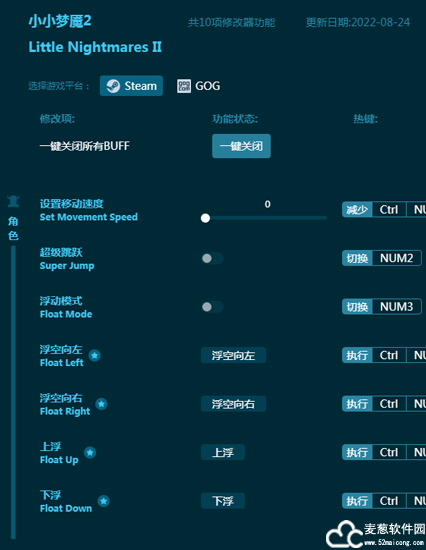Screen dimensions: 426x550
Task: Enable the Float Mode switch
Action: coord(213,307)
